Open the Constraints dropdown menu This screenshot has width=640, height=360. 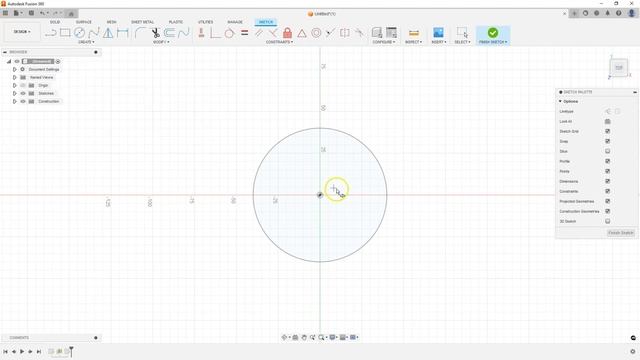279,42
